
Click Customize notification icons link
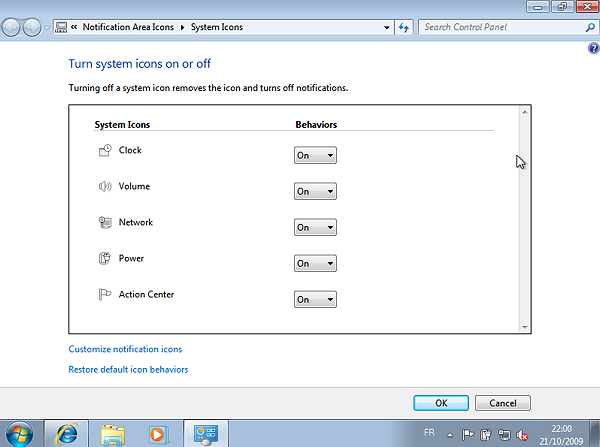coord(125,349)
